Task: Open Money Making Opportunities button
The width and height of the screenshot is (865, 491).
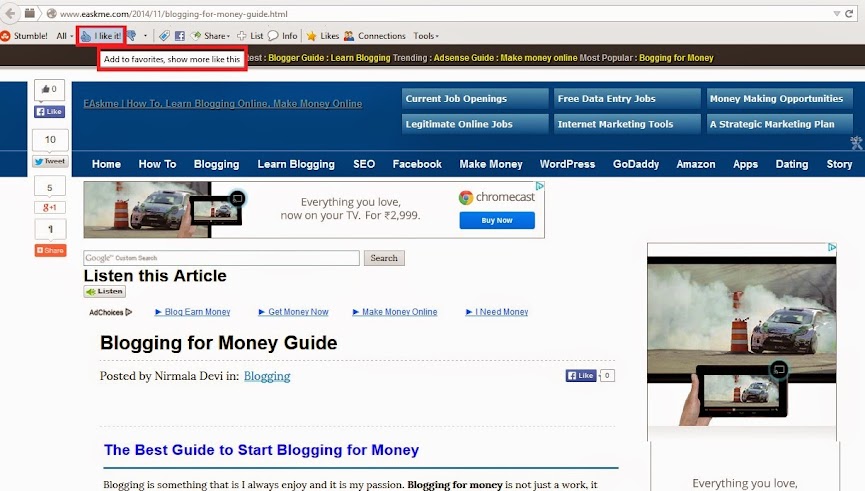Action: 779,99
